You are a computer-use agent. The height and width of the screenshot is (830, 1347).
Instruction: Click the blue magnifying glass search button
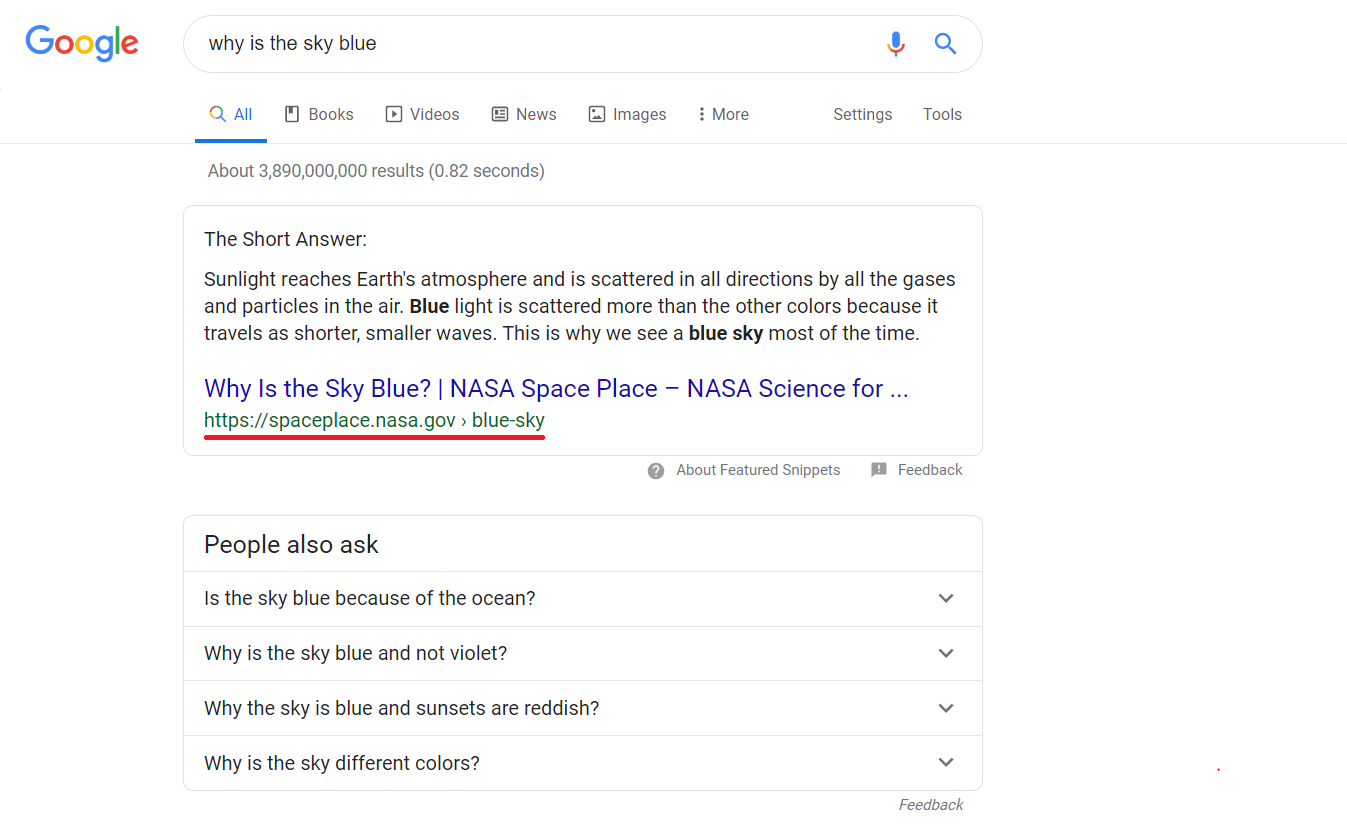pos(945,44)
